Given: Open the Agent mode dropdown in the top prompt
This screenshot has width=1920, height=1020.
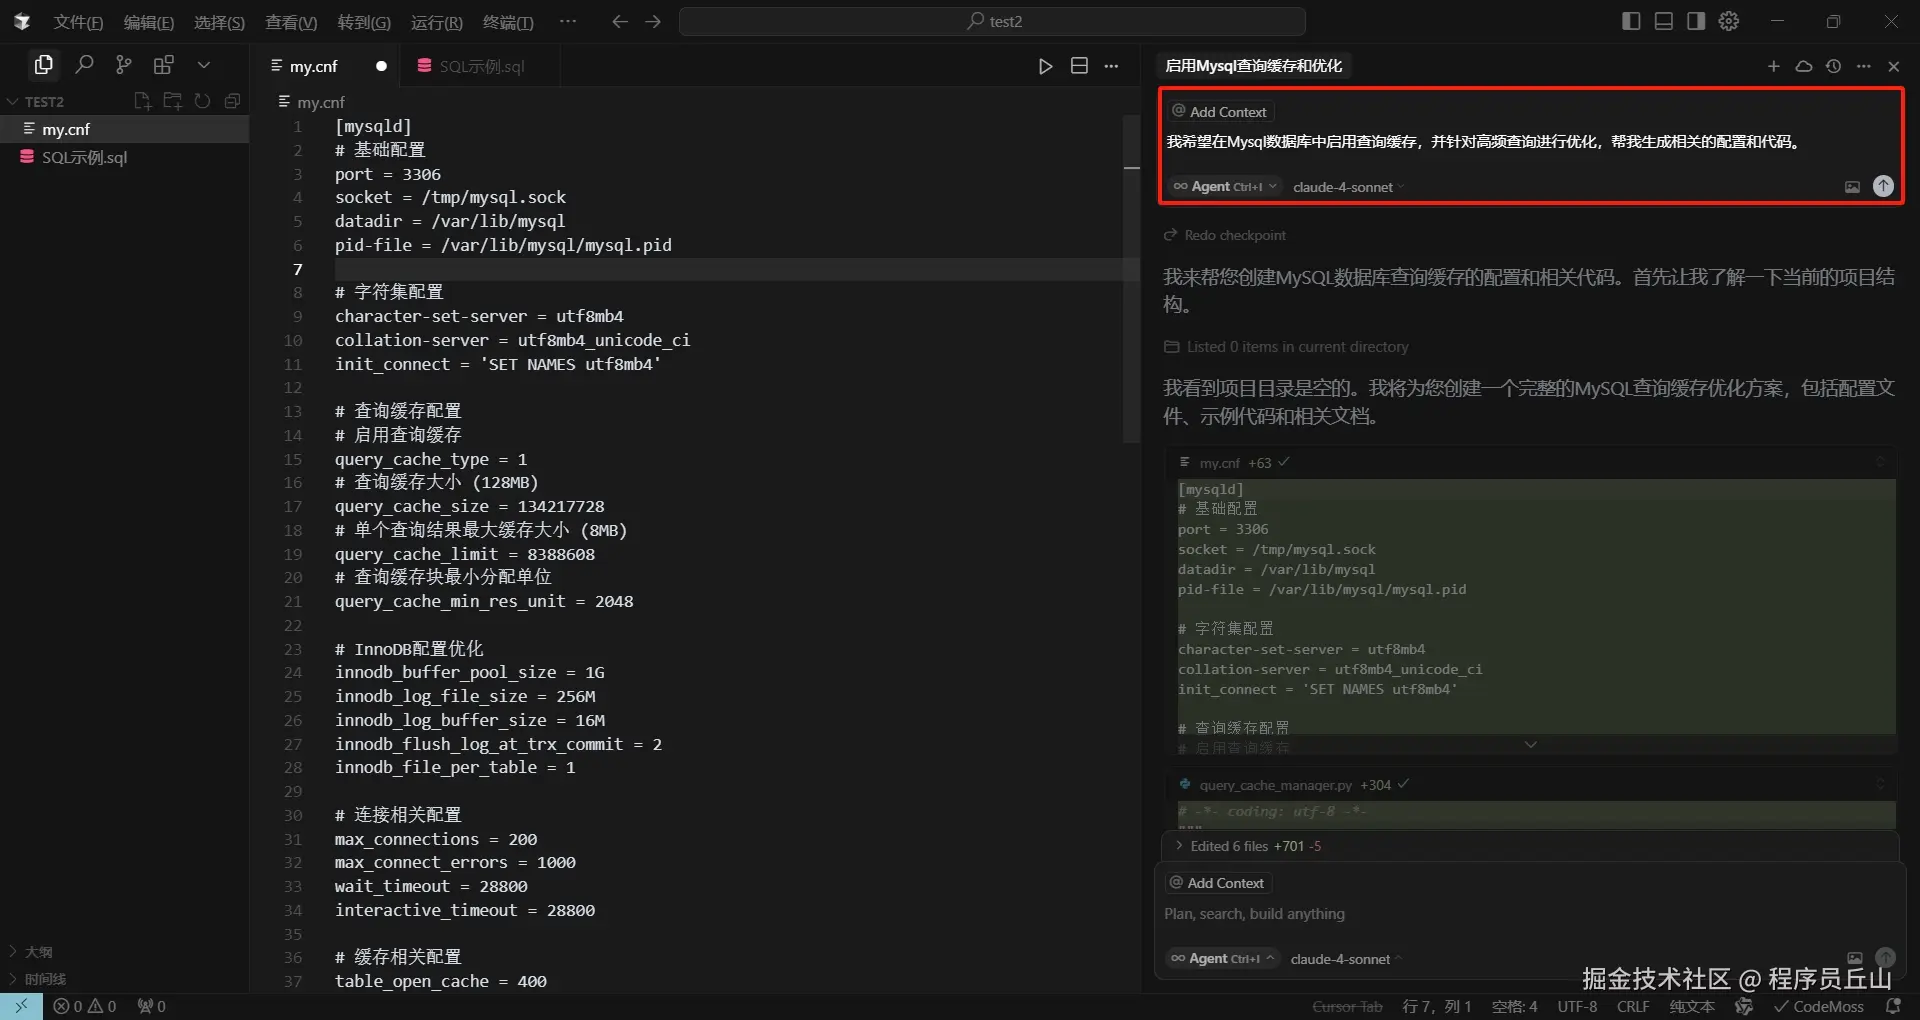Looking at the screenshot, I should pos(1224,187).
